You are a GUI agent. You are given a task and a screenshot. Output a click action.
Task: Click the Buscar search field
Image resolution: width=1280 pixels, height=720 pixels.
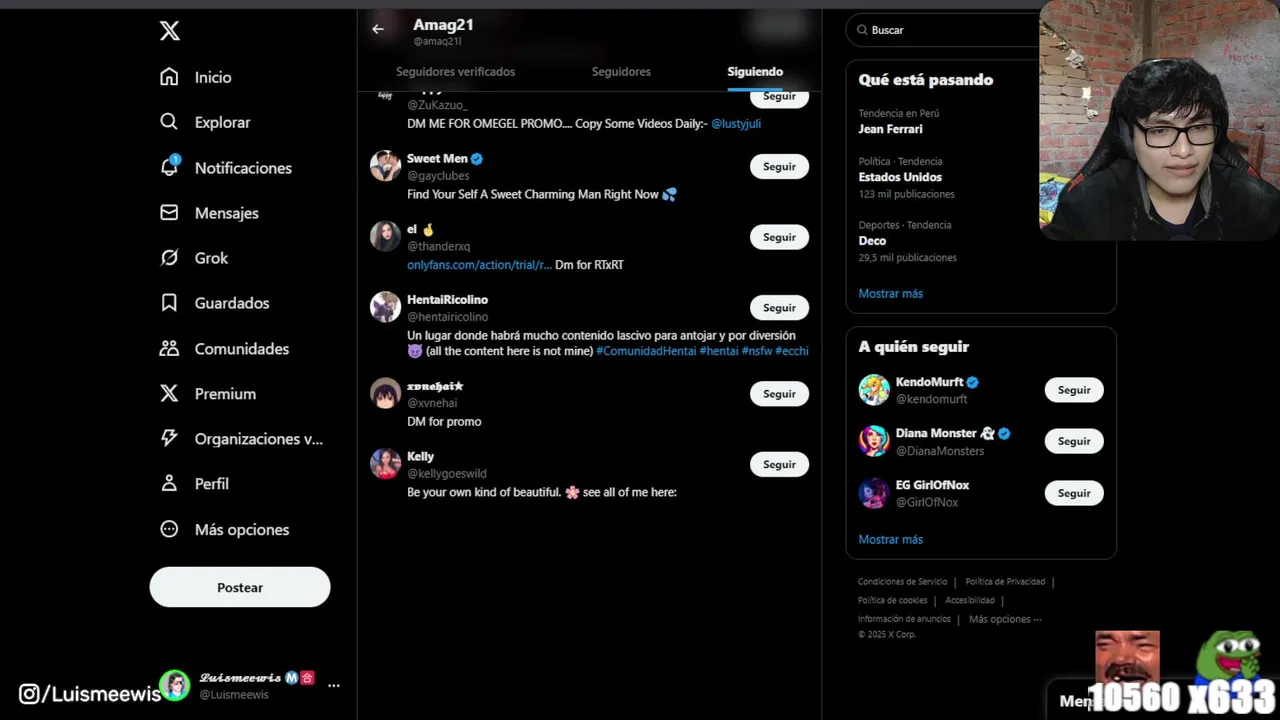click(945, 30)
